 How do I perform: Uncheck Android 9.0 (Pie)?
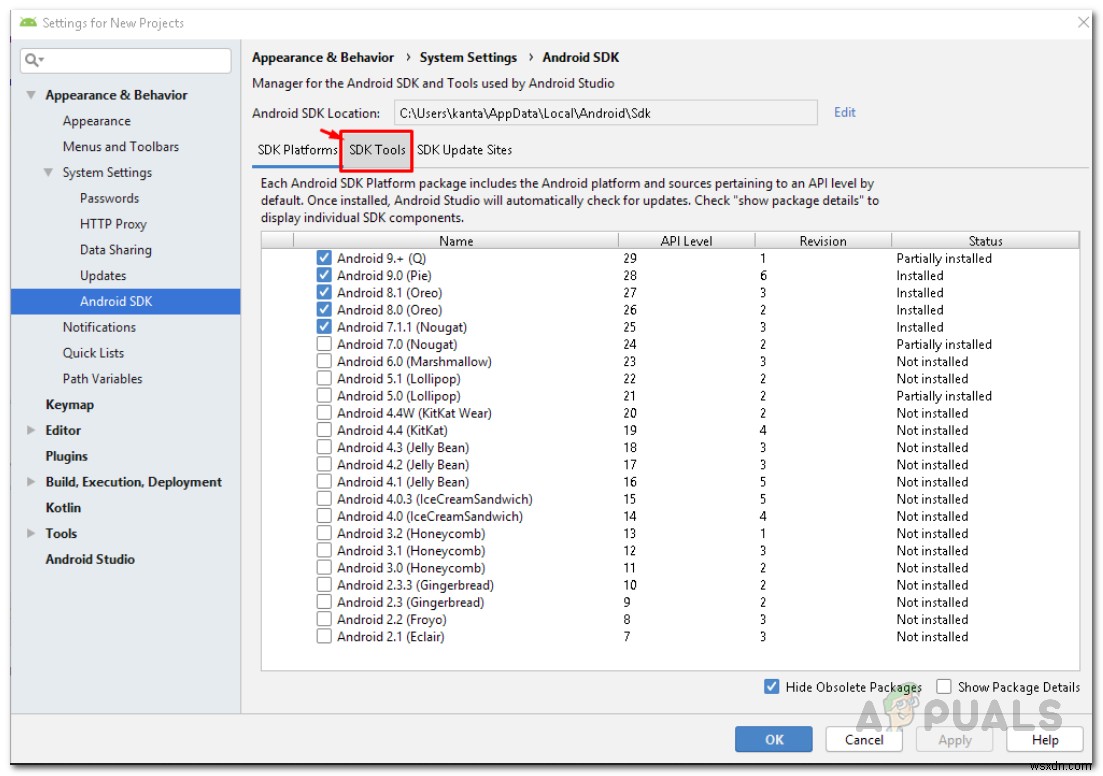(x=324, y=275)
